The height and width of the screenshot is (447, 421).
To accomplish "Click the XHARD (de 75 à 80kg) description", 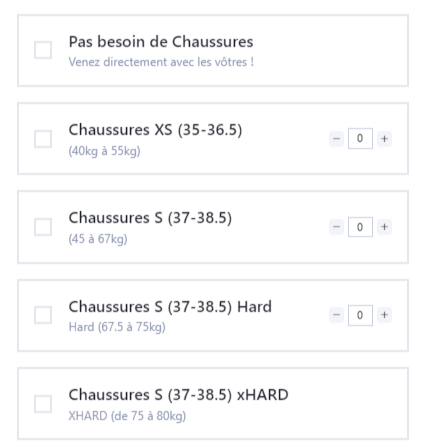I will 127,416.
